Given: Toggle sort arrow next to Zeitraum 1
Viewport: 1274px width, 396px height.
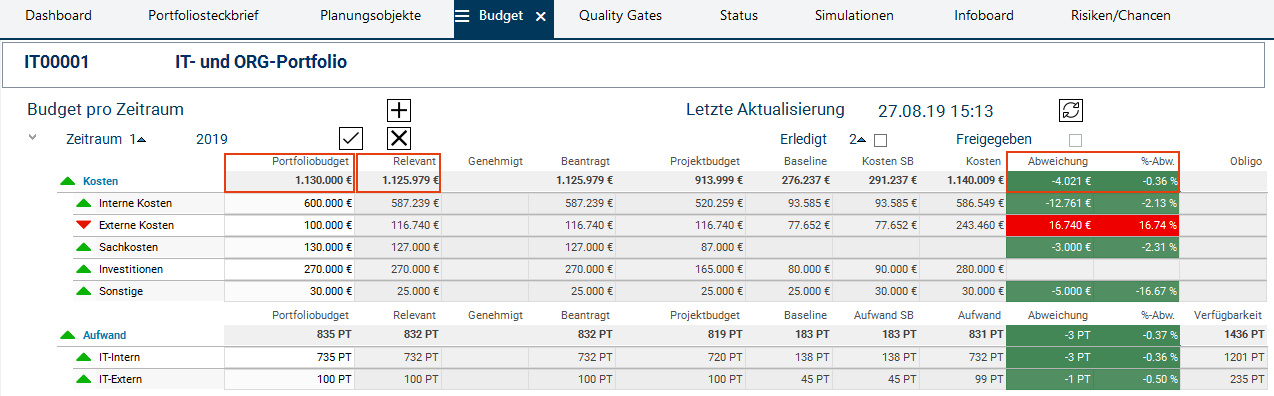Looking at the screenshot, I should [x=141, y=140].
